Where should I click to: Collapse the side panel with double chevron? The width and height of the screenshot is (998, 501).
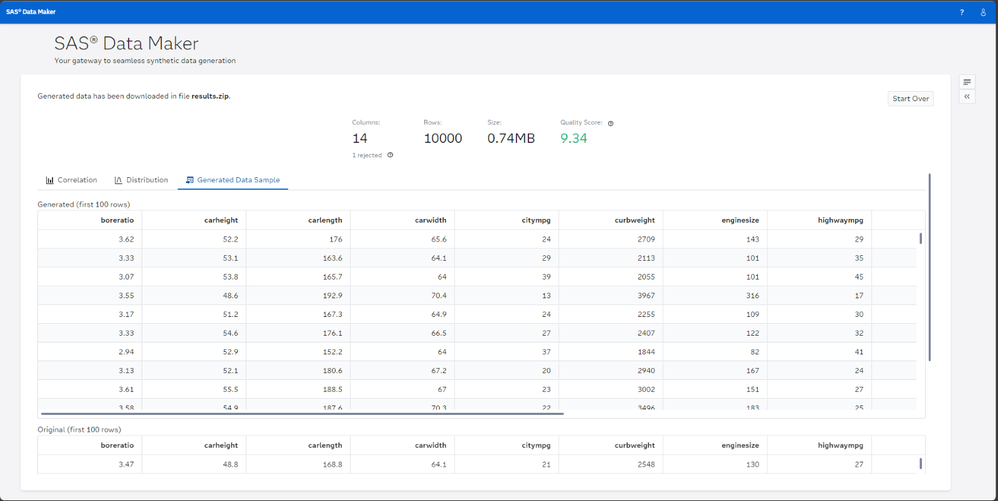coord(967,97)
